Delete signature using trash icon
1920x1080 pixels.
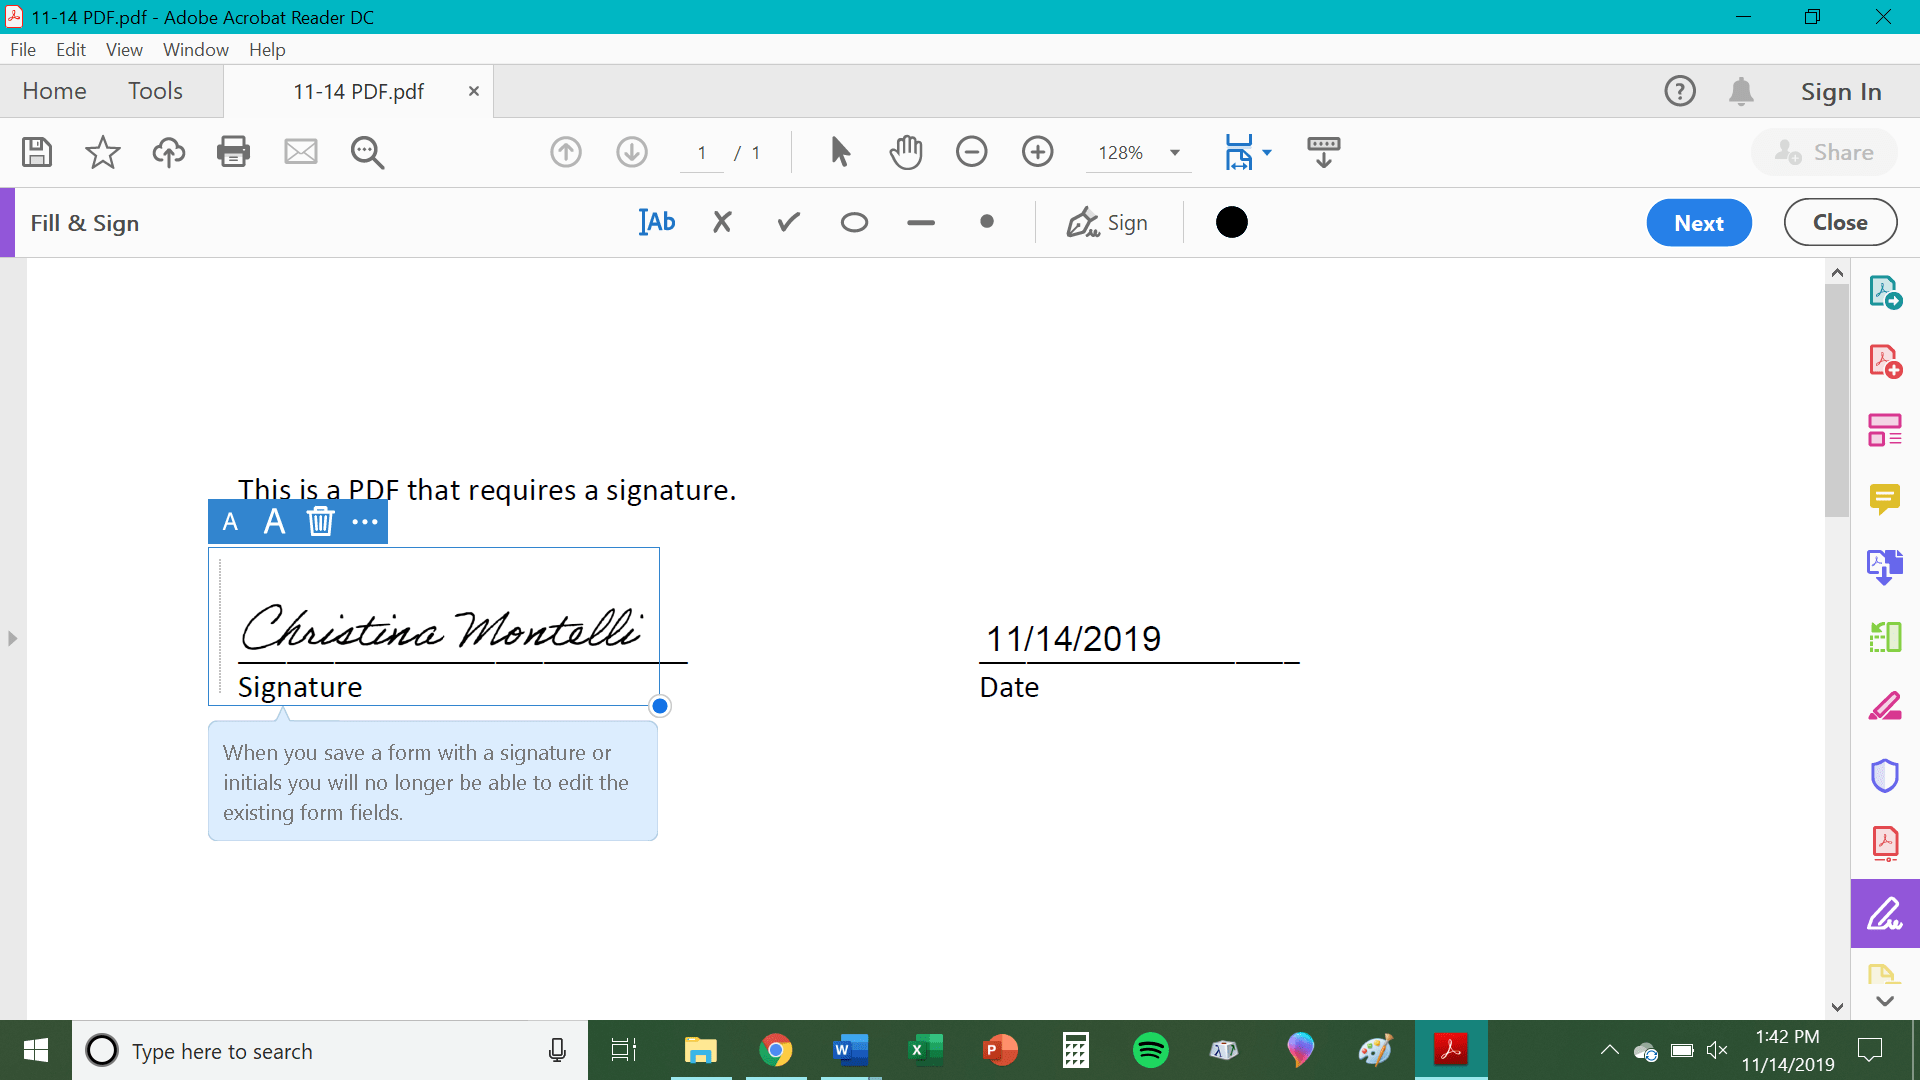pos(320,522)
